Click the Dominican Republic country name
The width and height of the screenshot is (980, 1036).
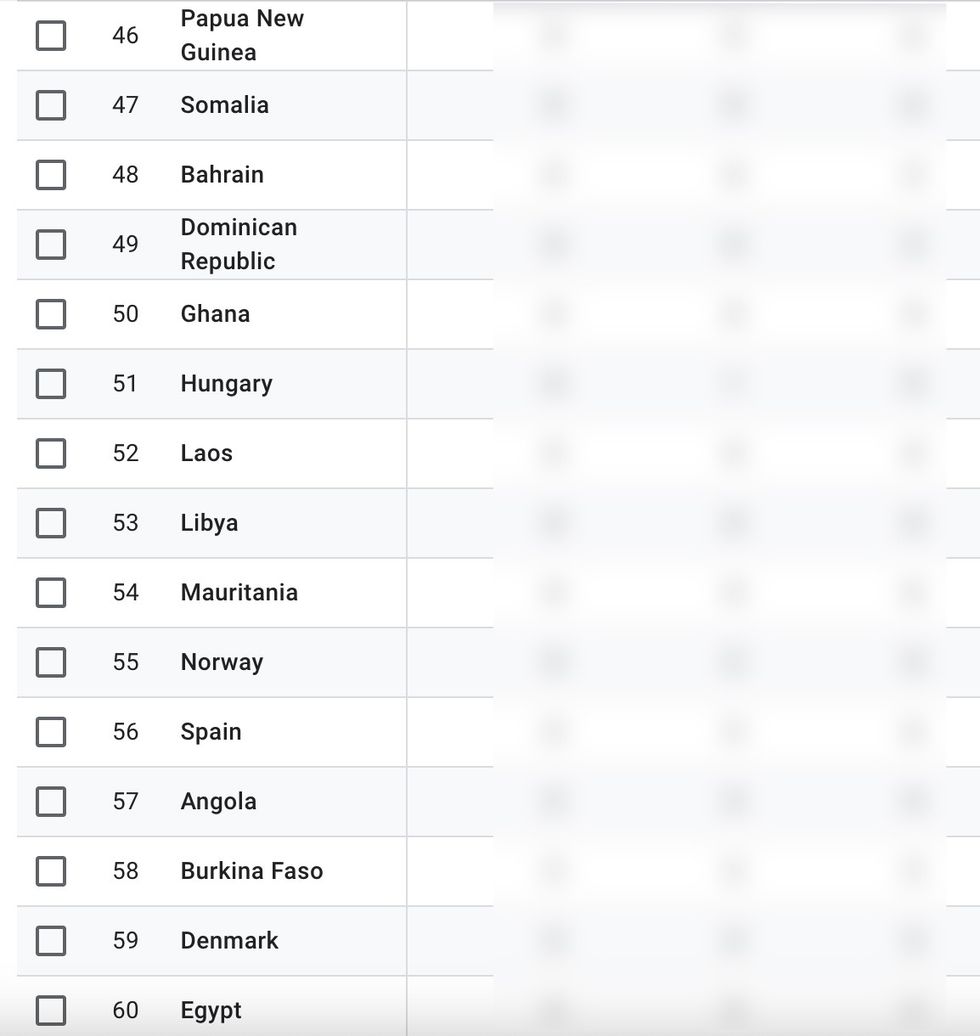point(239,245)
